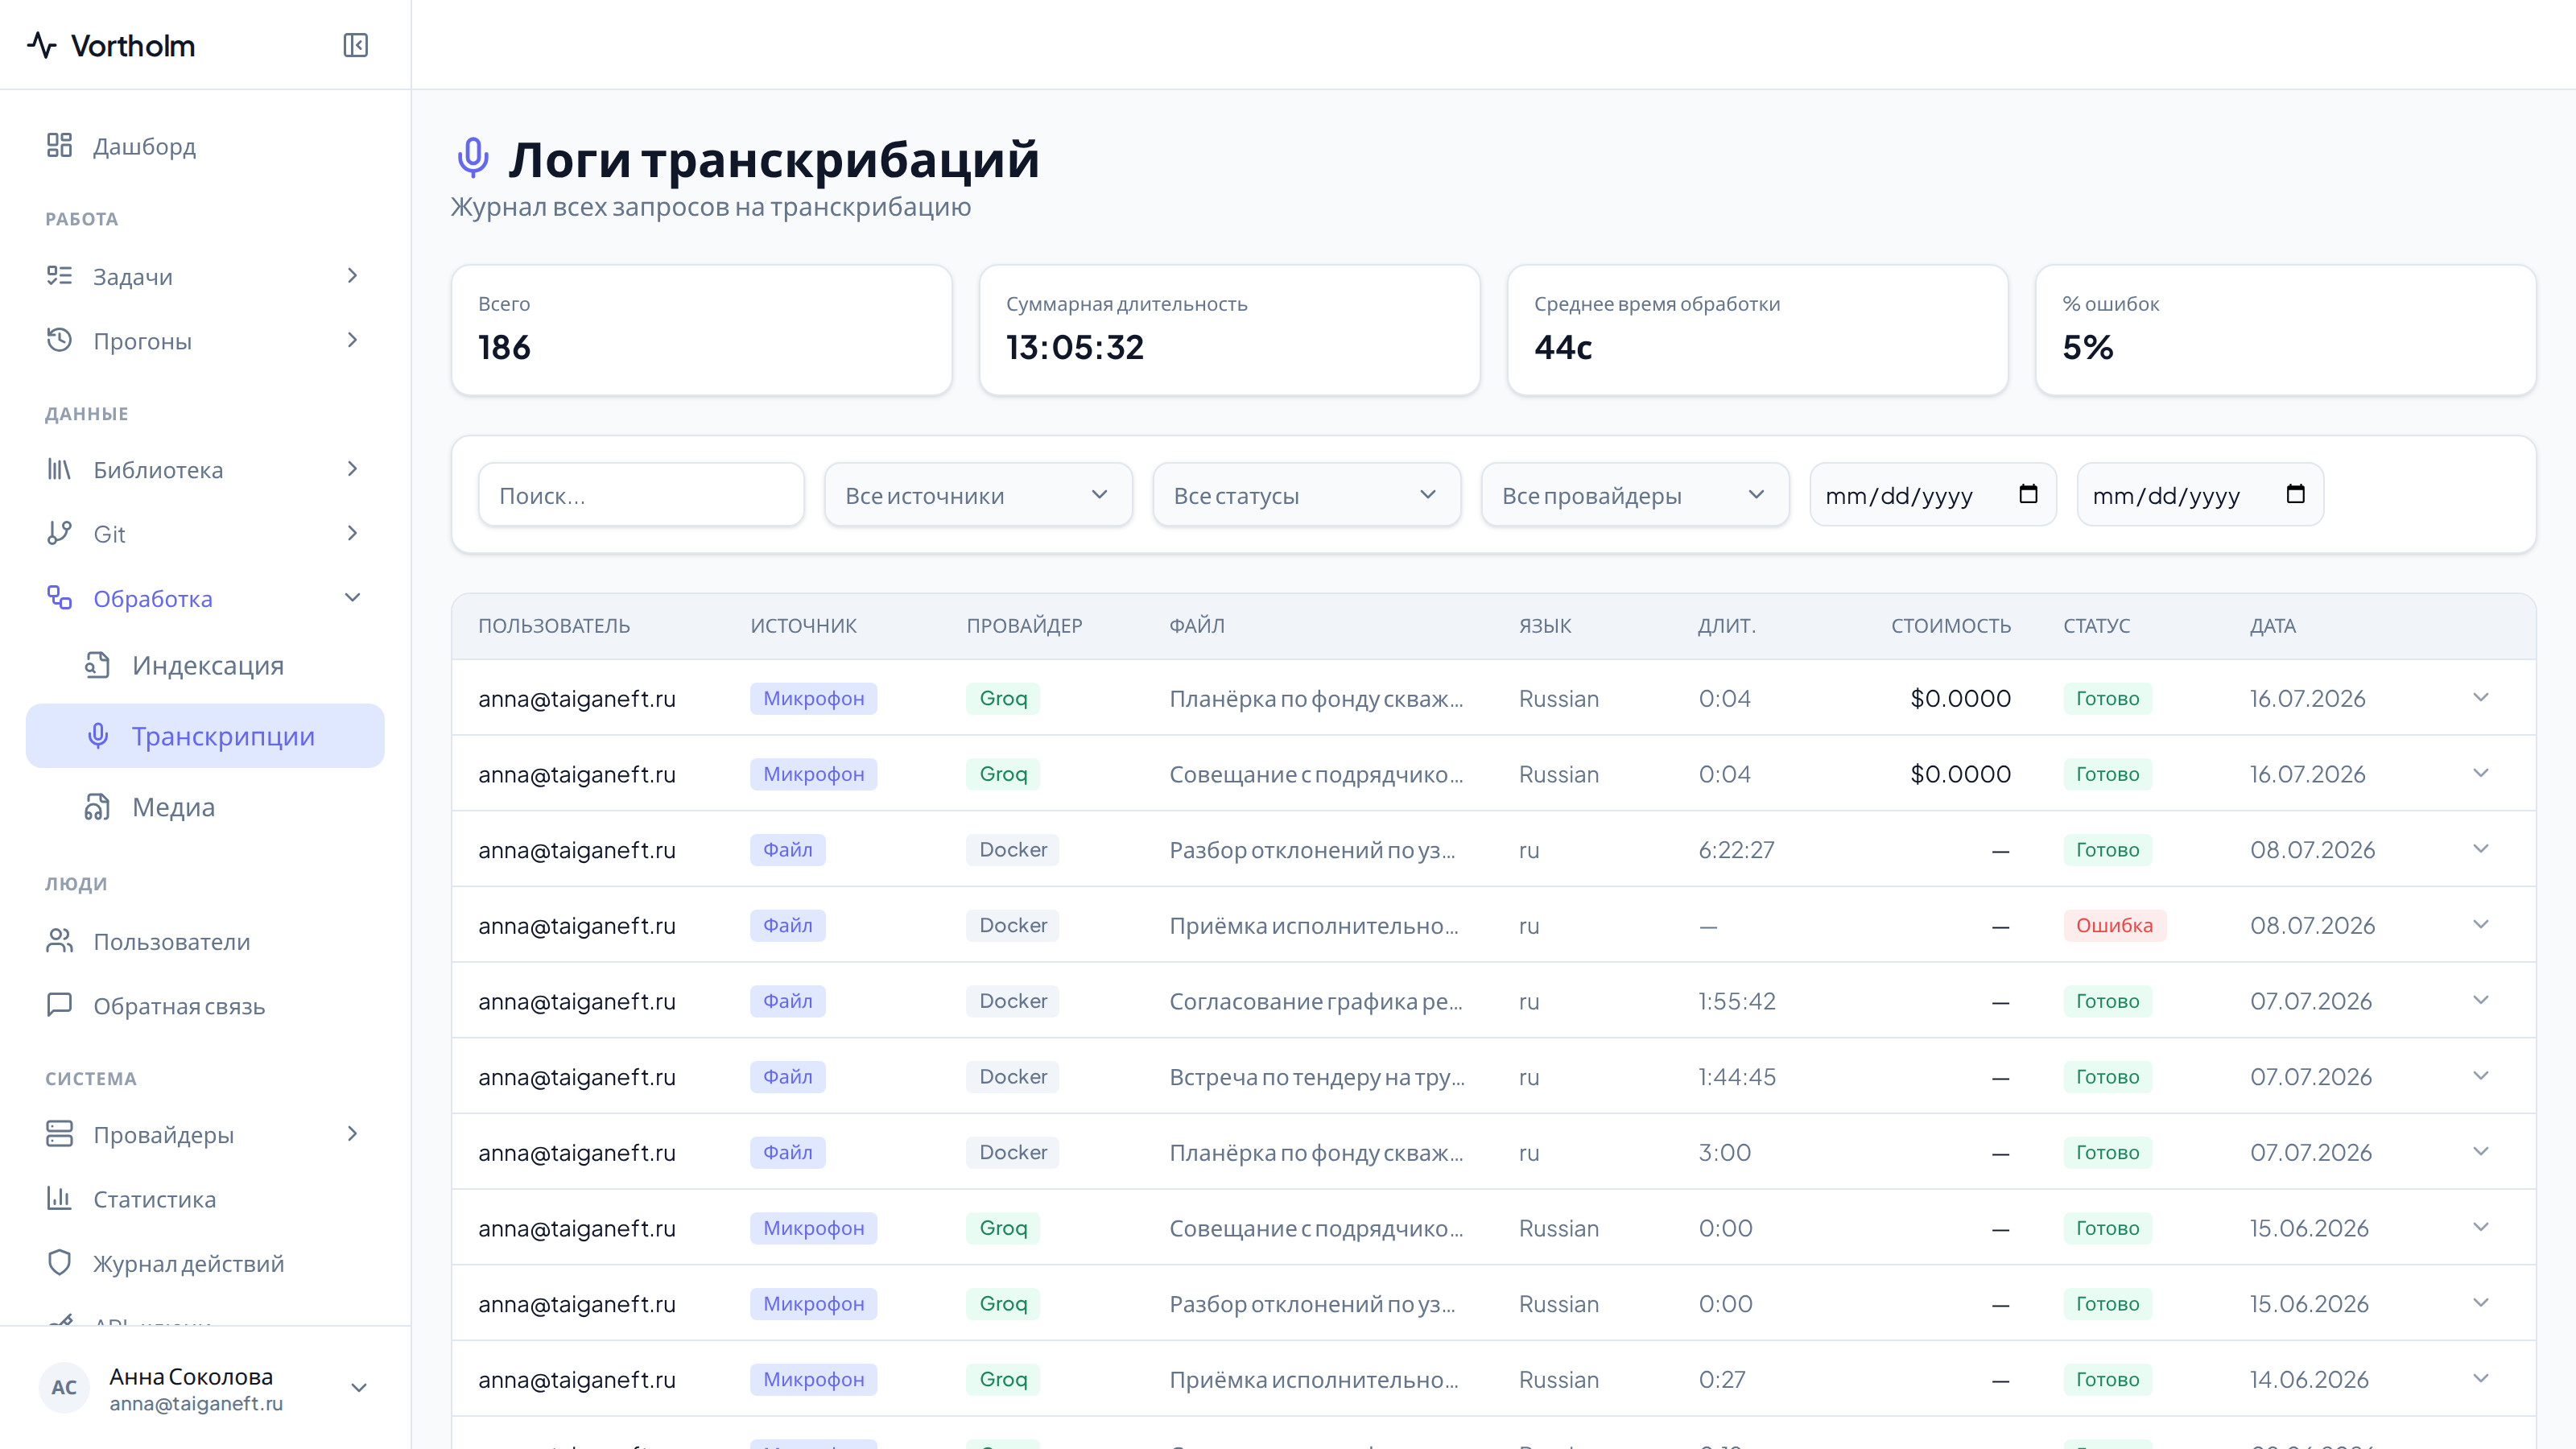The height and width of the screenshot is (1449, 2576).
Task: Open Пользователи page
Action: tap(205, 941)
